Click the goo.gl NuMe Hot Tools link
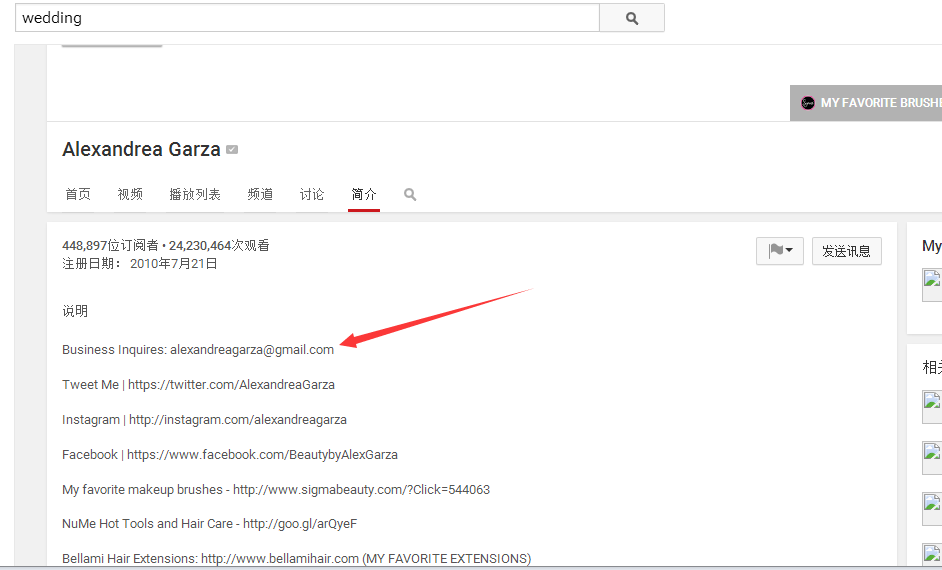The height and width of the screenshot is (570, 942). coord(300,524)
